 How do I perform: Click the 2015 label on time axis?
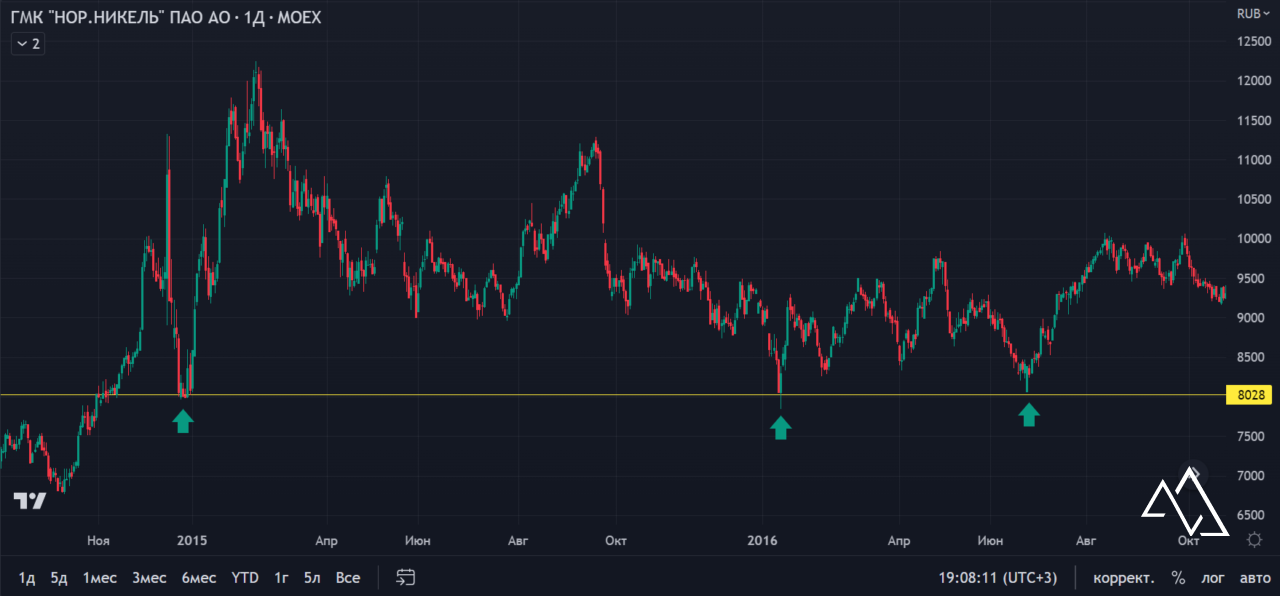(x=191, y=541)
